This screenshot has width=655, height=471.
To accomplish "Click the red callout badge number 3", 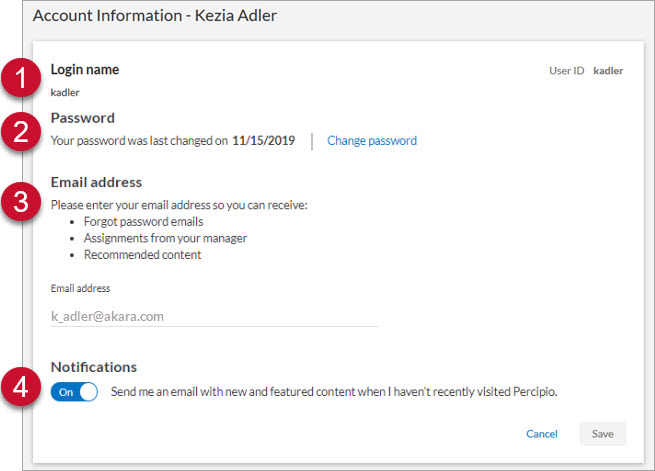I will [x=21, y=201].
